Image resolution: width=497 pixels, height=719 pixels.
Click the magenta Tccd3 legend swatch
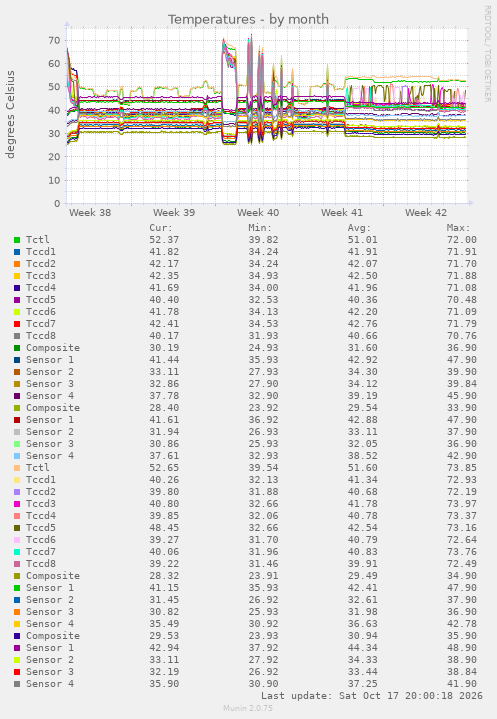pyautogui.click(x=17, y=504)
